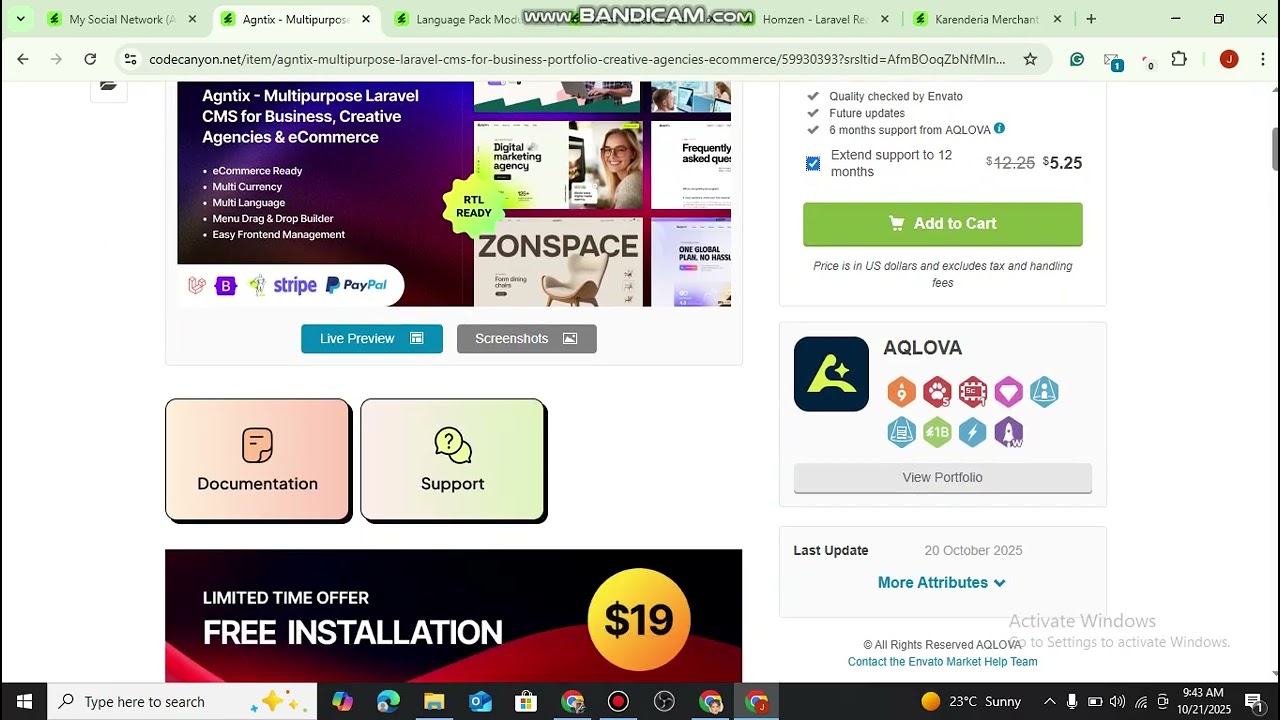The width and height of the screenshot is (1280, 720).
Task: Bookmark this page with the star icon
Action: coord(1030,59)
